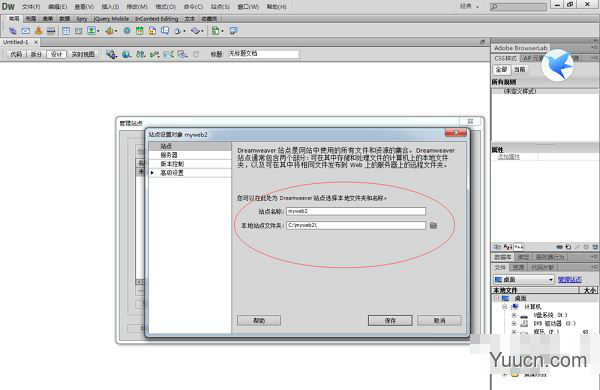This screenshot has width=600, height=390.
Task: Select 版本控制 category in site setup
Action: click(x=190, y=164)
